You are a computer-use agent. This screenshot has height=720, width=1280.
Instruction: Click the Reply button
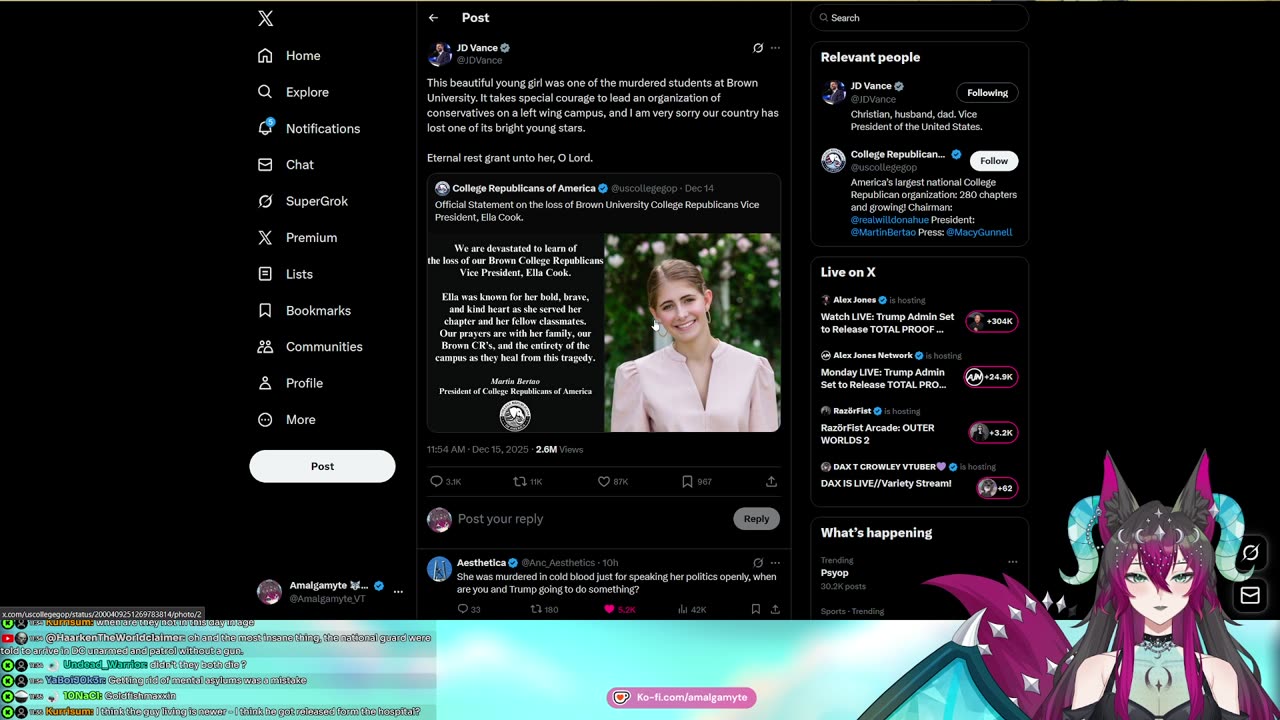click(x=756, y=519)
